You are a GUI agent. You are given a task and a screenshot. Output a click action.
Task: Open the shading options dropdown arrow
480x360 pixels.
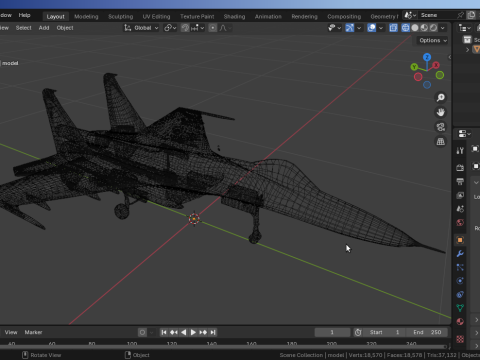coord(443,28)
